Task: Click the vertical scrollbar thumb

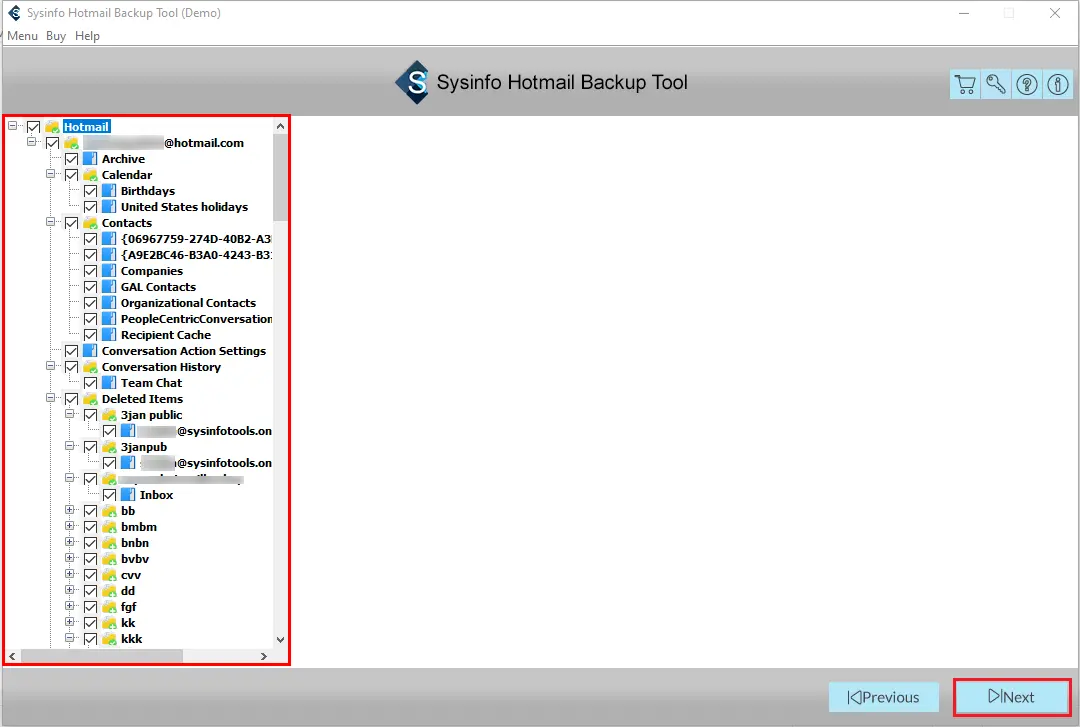Action: point(280,178)
